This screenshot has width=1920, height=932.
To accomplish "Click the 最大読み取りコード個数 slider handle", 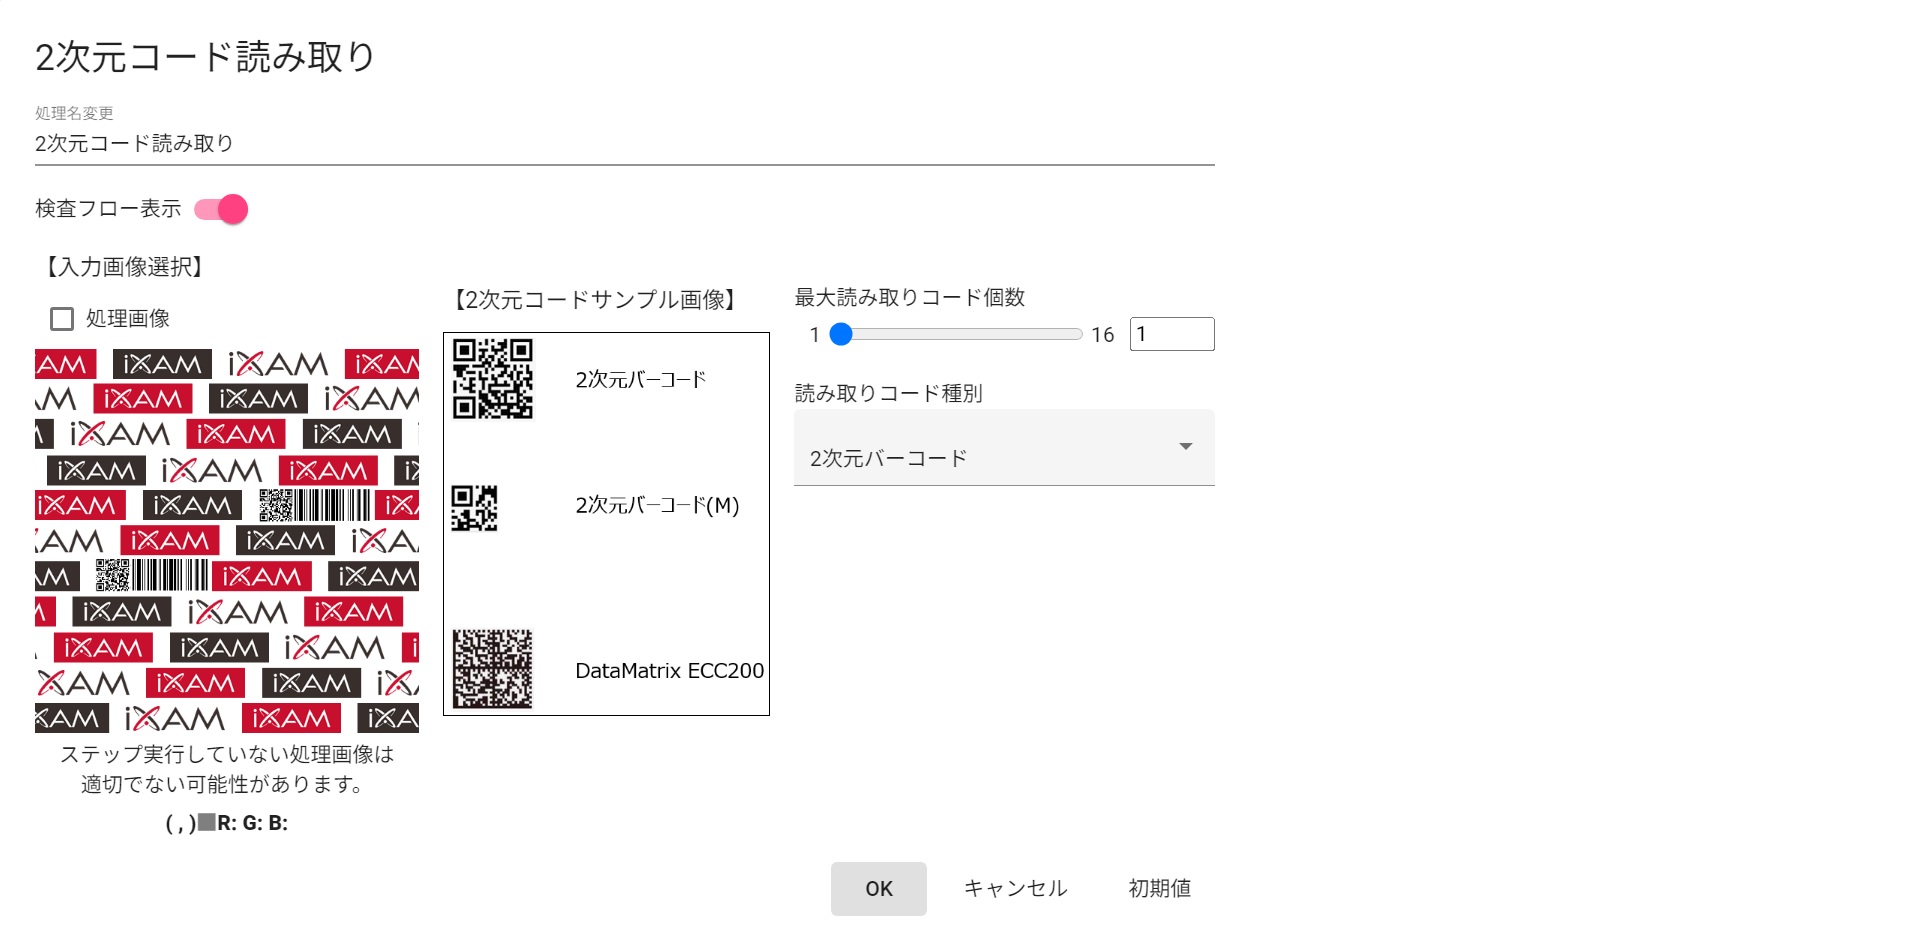I will (x=841, y=334).
